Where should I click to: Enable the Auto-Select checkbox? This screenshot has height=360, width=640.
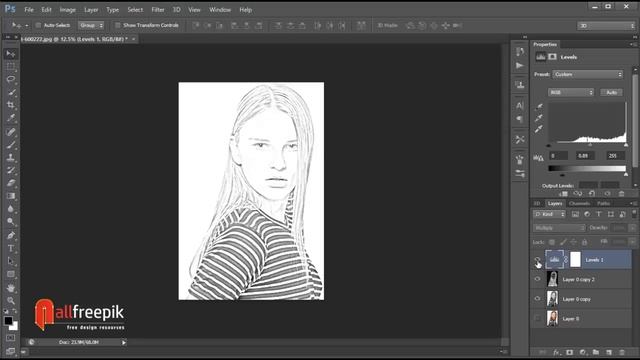38,25
